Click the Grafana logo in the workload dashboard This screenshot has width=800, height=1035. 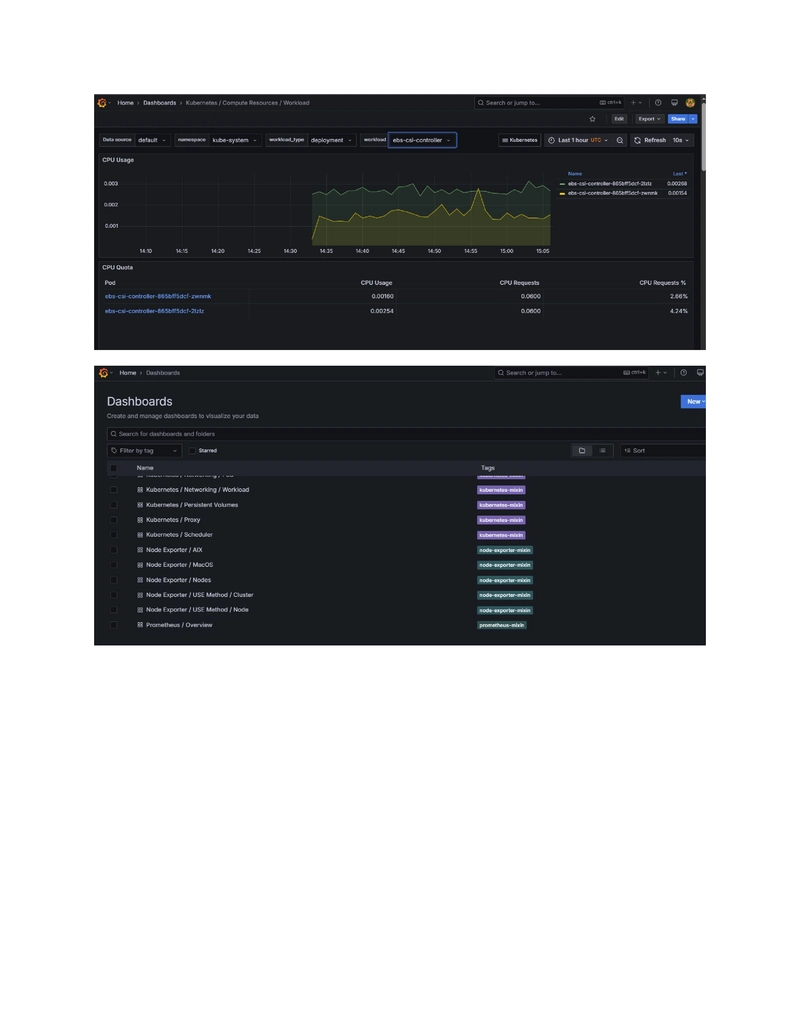102,103
